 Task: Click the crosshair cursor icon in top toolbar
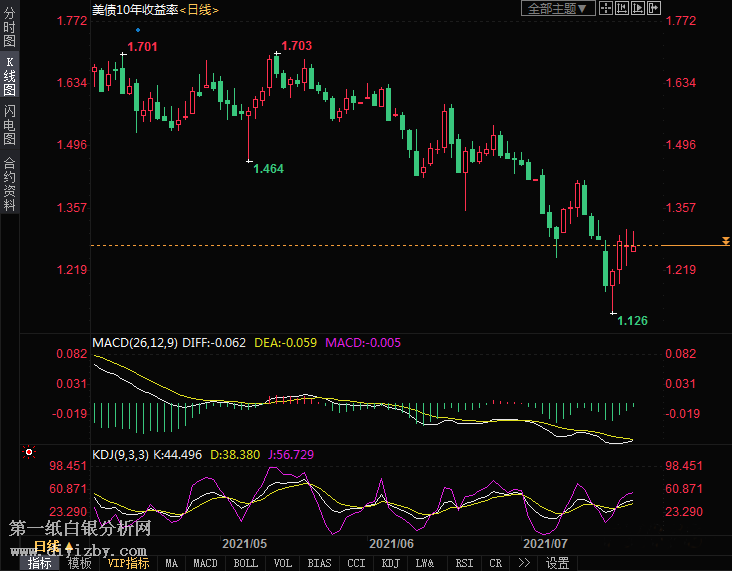(606, 8)
